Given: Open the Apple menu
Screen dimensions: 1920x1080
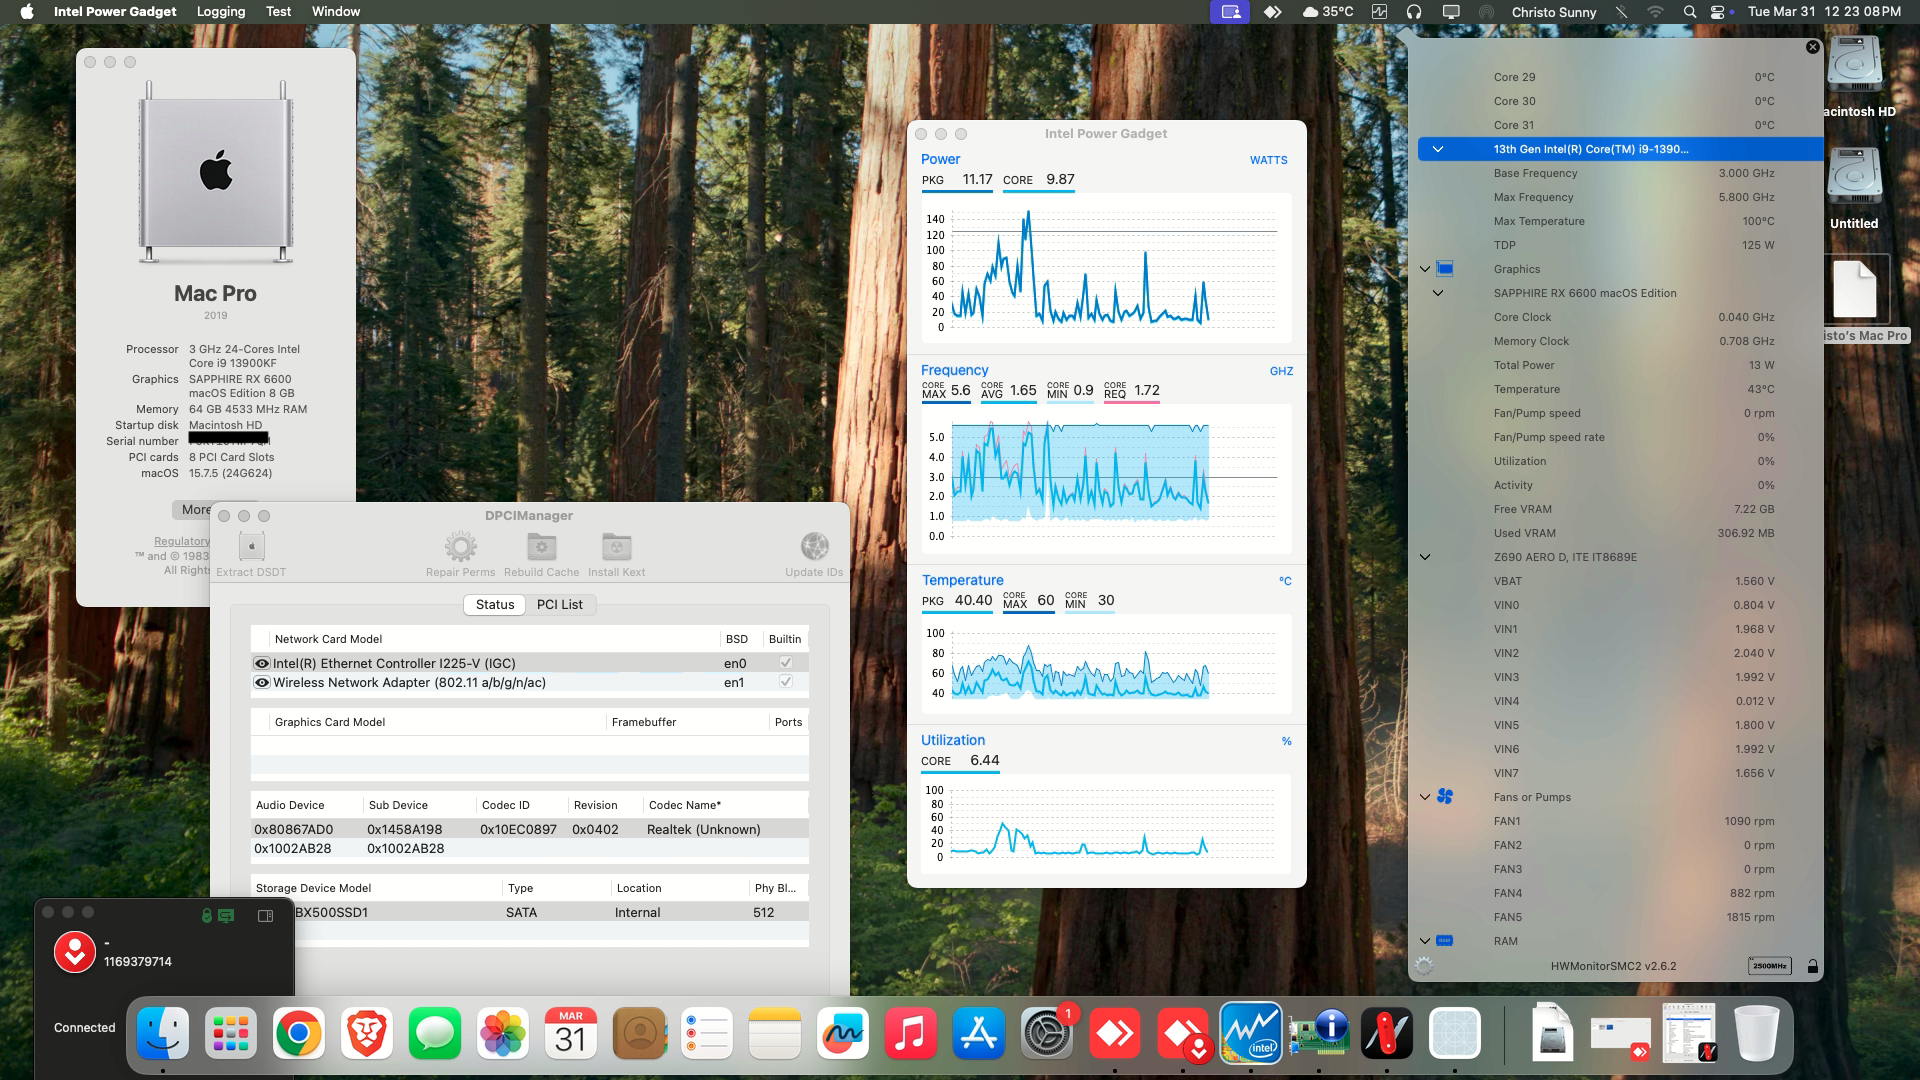Looking at the screenshot, I should coord(27,12).
